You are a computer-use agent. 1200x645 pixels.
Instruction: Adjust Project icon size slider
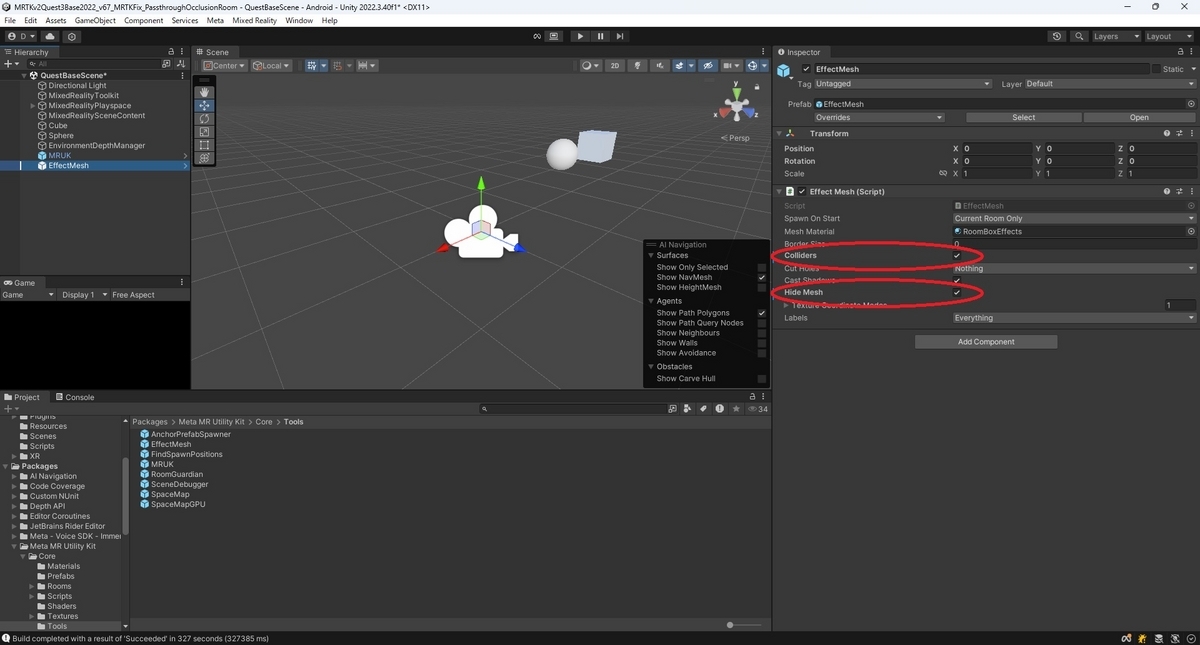[730, 625]
